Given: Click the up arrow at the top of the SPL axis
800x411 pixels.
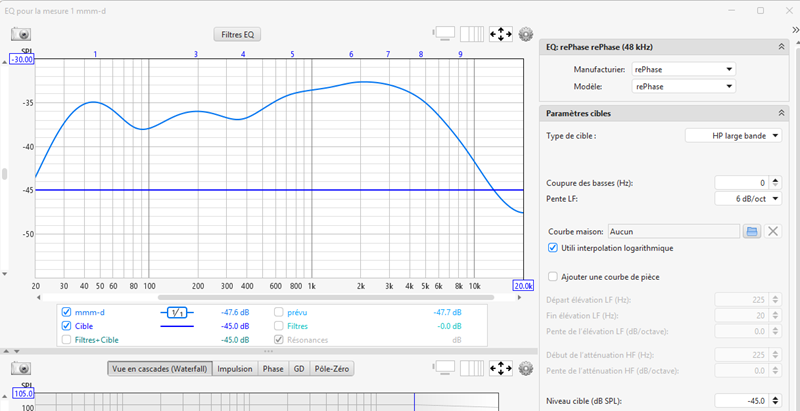Looking at the screenshot, I should point(5,62).
